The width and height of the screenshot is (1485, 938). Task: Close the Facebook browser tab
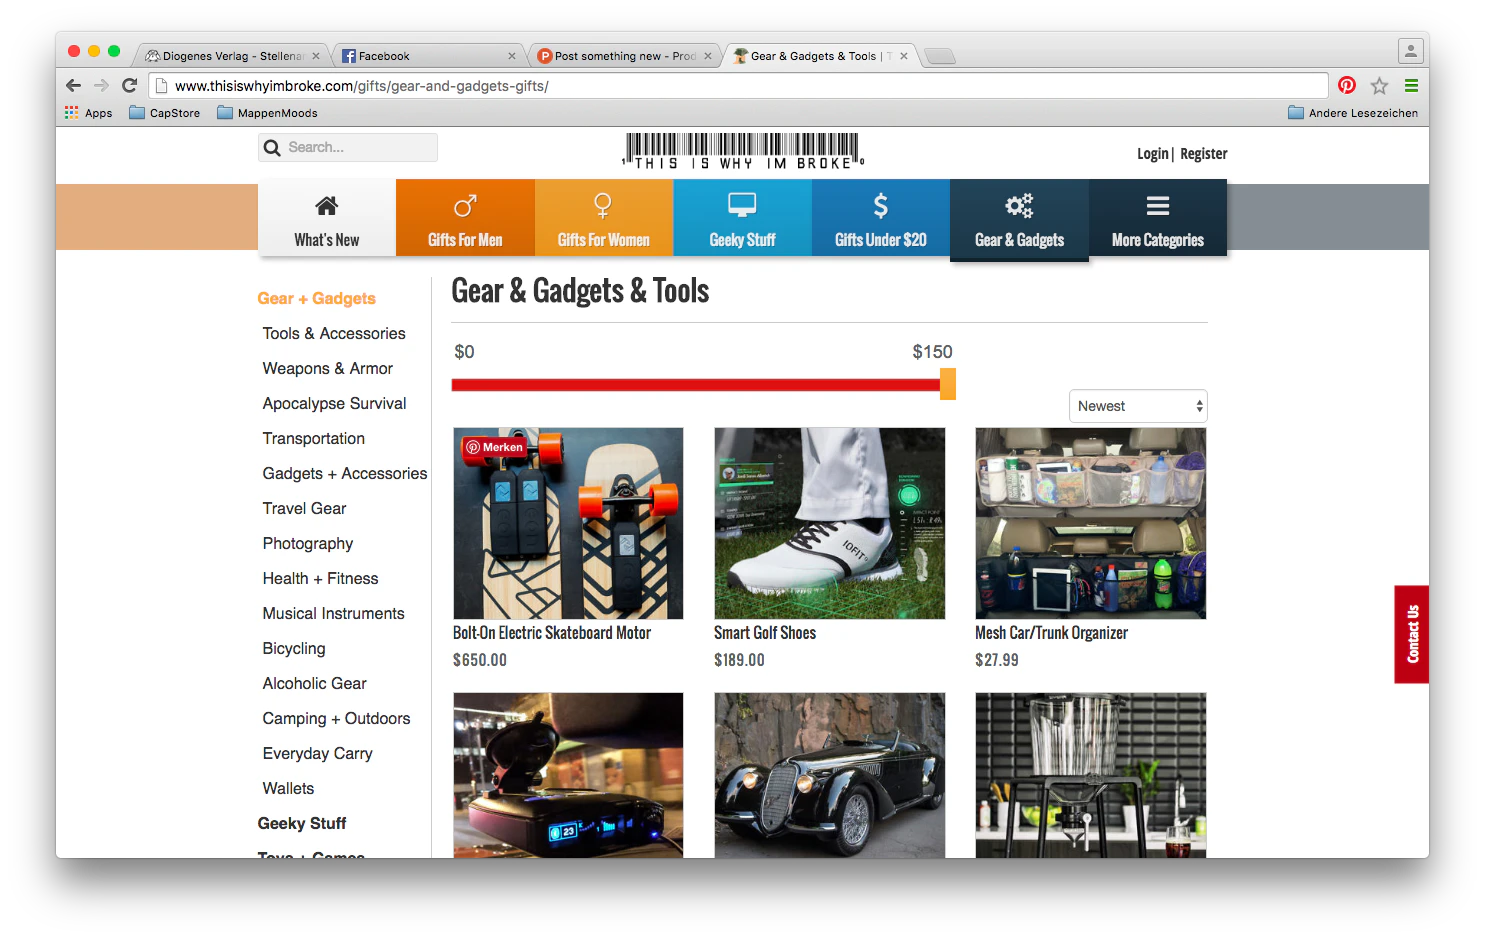pos(512,56)
